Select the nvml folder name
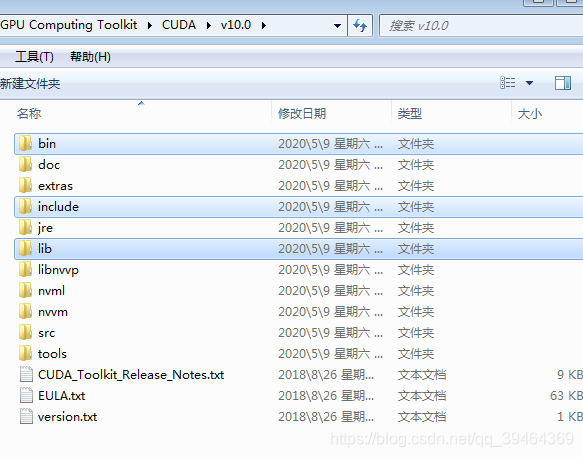 [x=51, y=290]
